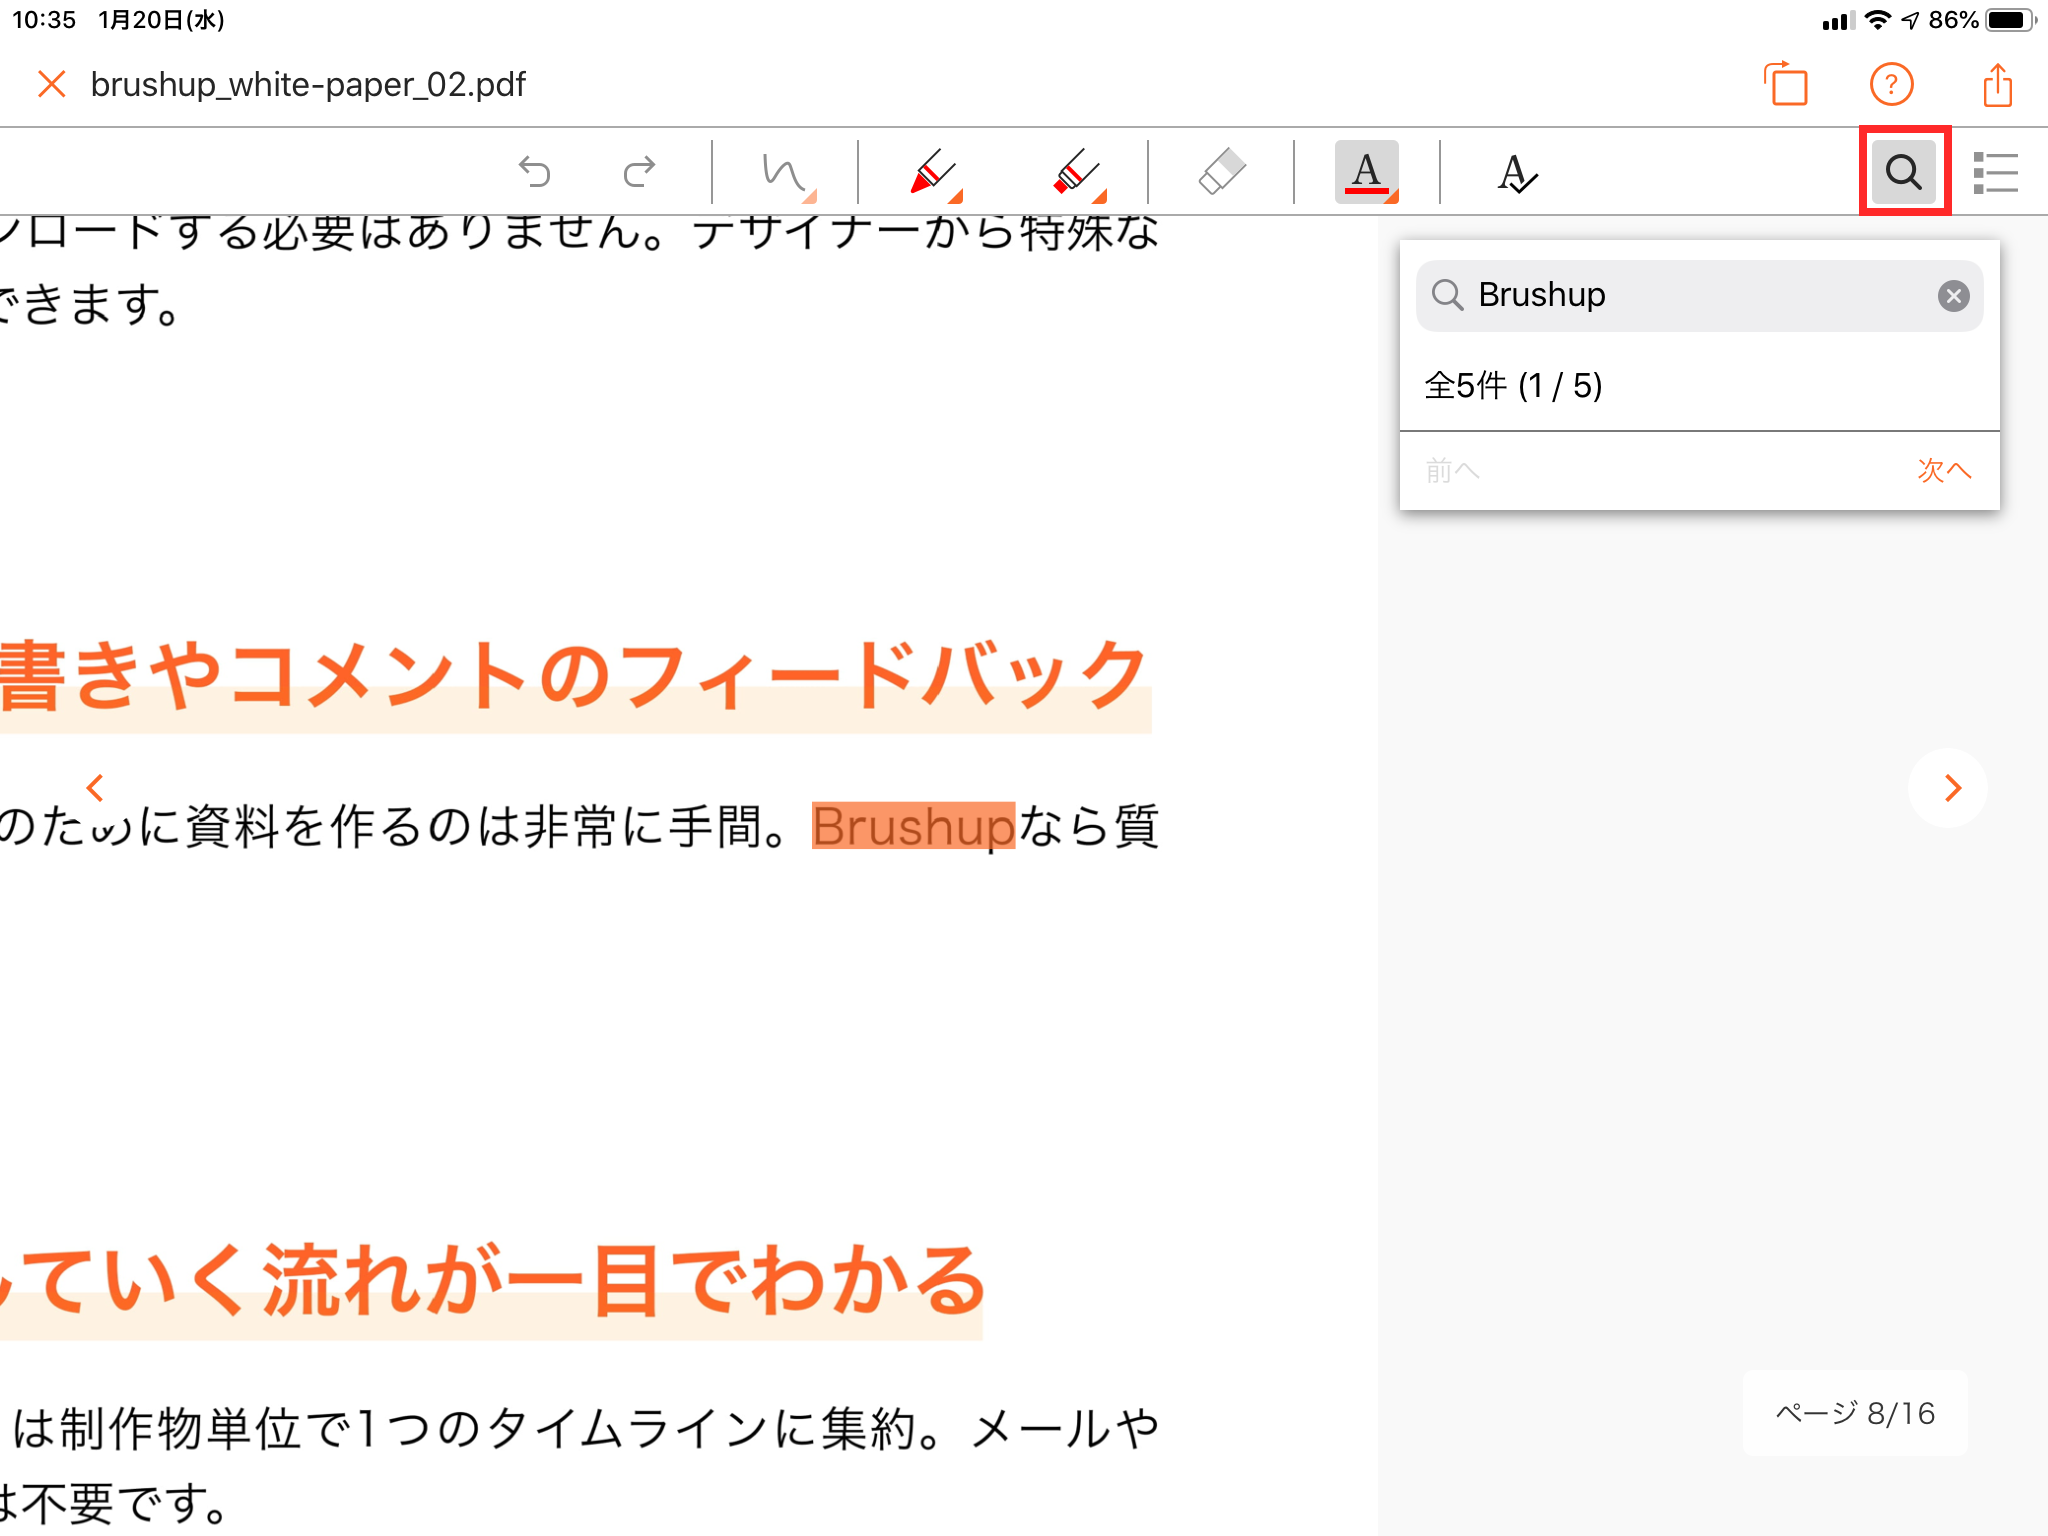2048x1536 pixels.
Task: Click the Brushup search input field
Action: coord(1690,296)
